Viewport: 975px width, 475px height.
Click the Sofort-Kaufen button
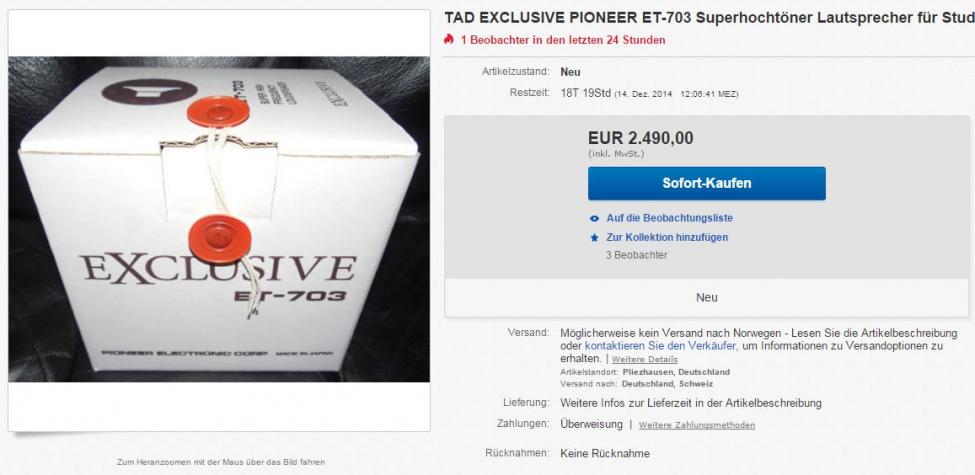coord(706,183)
